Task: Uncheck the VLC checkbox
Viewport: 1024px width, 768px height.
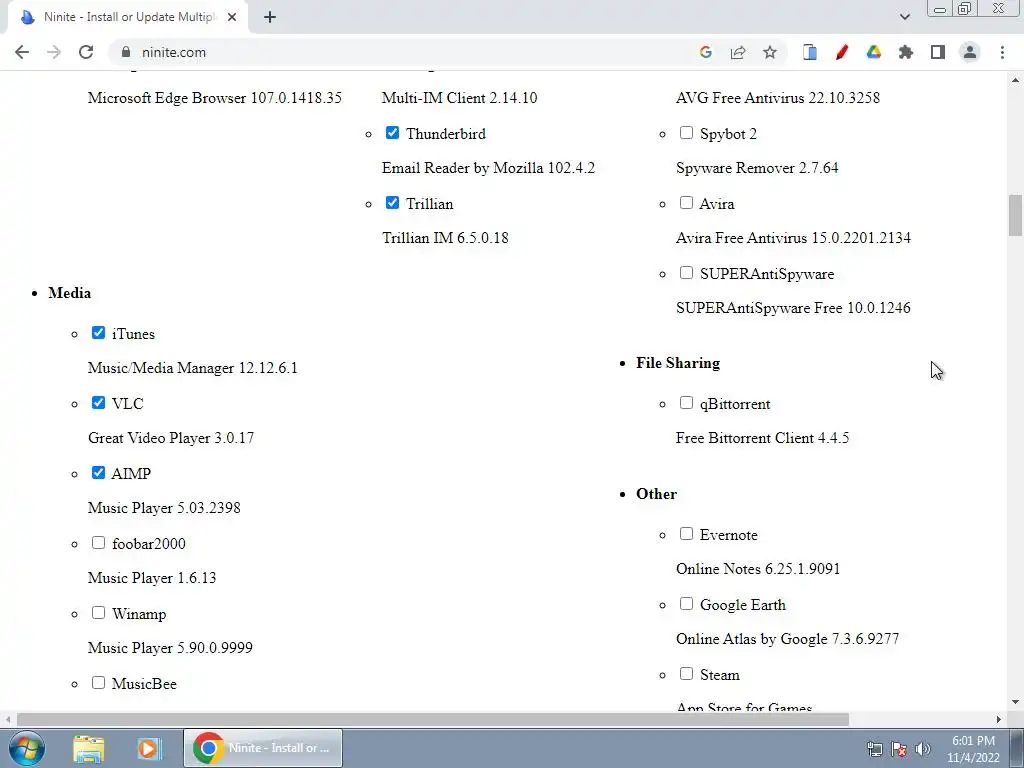Action: 99,402
